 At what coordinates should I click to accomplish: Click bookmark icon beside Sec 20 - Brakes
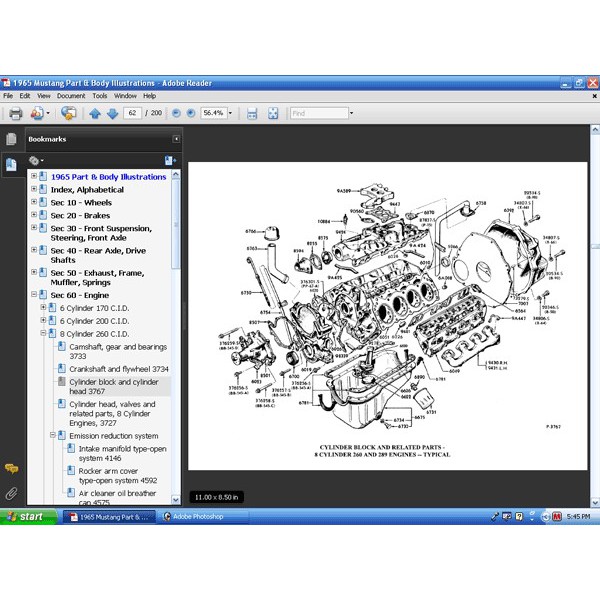(43, 215)
